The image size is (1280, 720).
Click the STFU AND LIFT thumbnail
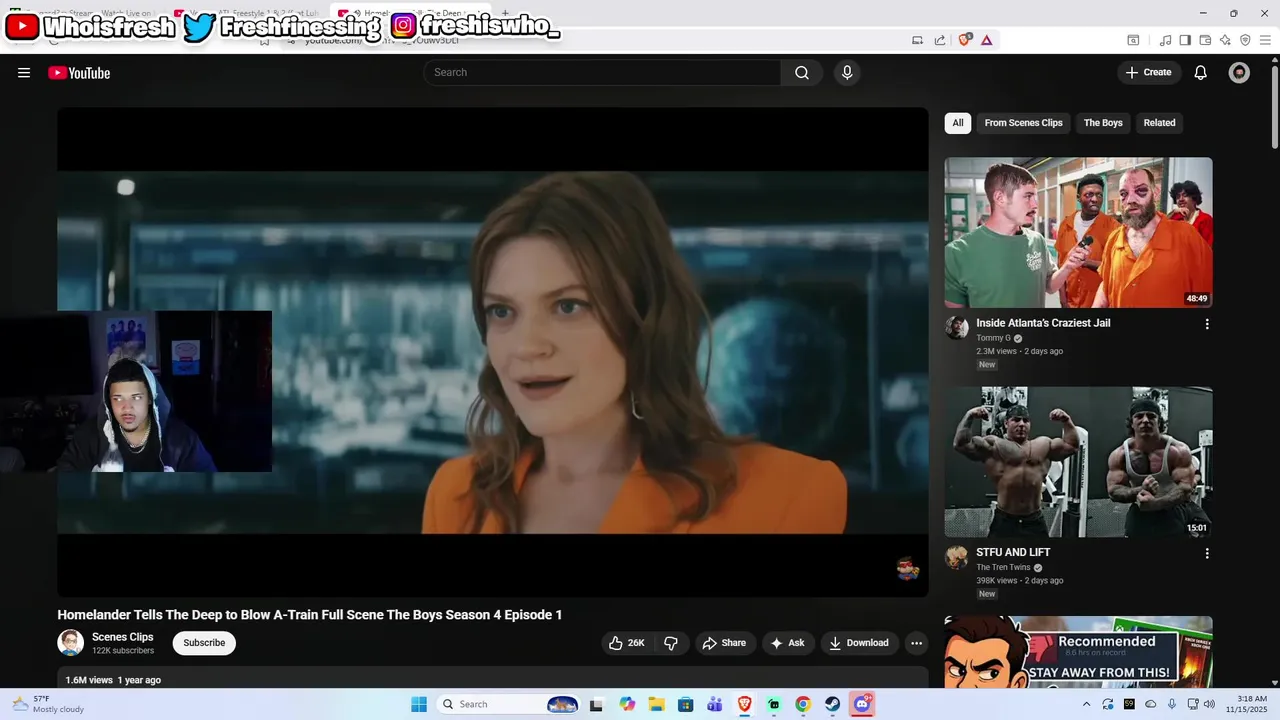pyautogui.click(x=1078, y=462)
